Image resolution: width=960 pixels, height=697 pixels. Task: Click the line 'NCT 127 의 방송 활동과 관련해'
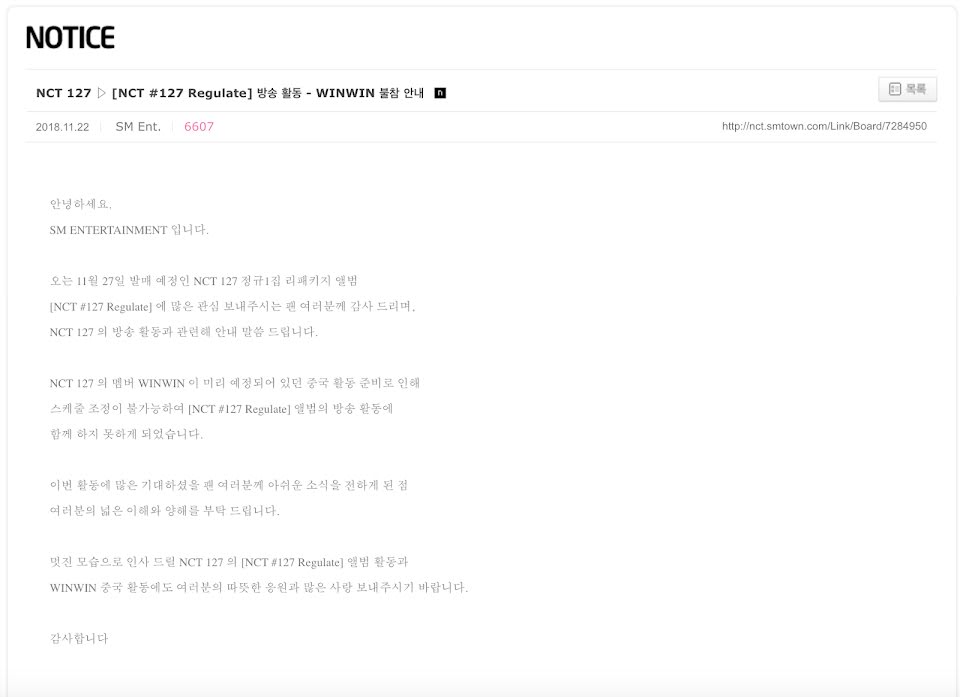(184, 332)
